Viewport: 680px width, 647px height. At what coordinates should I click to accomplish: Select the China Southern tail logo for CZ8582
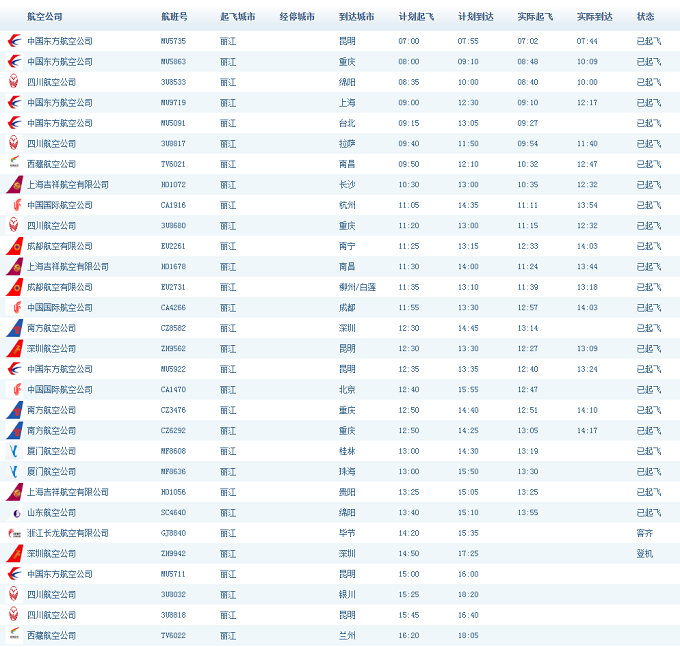click(14, 328)
